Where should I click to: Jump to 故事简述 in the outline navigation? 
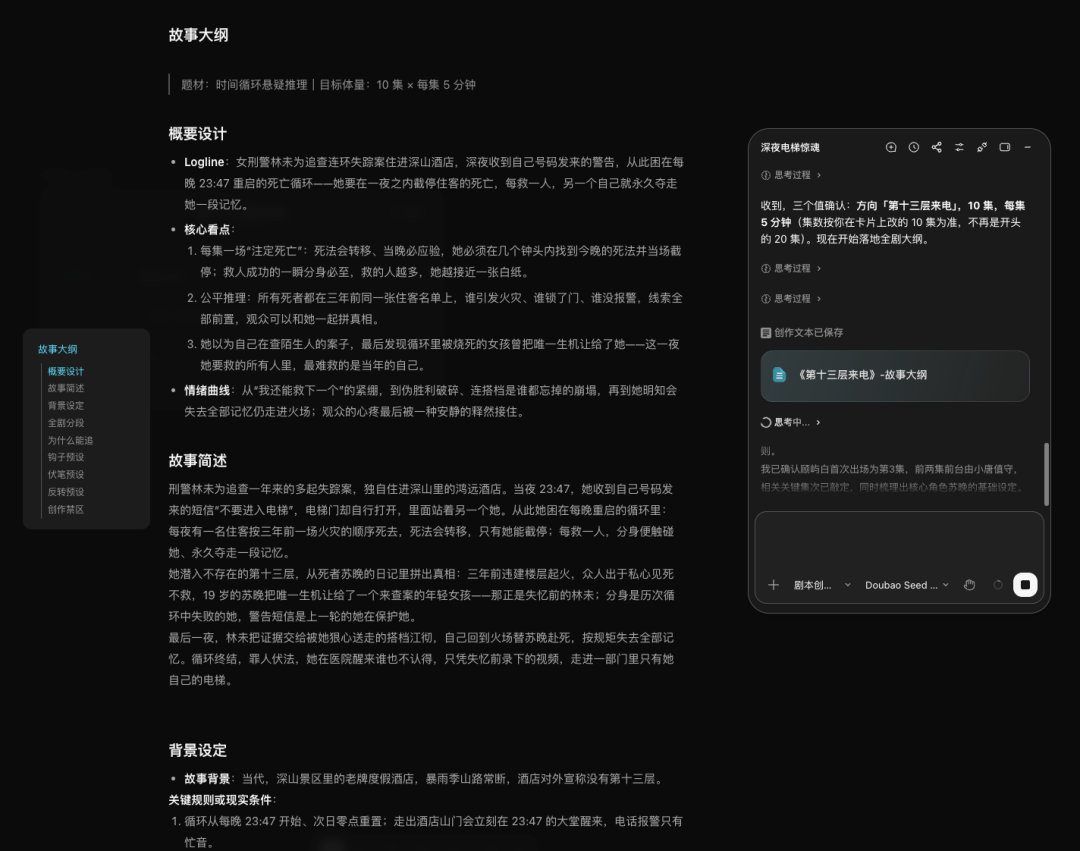point(66,388)
